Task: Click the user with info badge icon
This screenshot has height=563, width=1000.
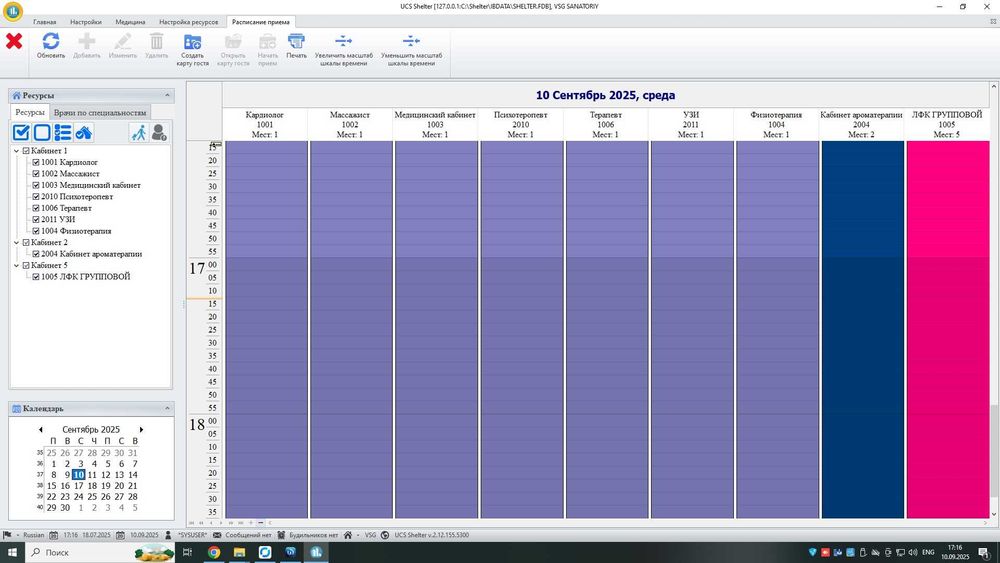Action: 159,133
